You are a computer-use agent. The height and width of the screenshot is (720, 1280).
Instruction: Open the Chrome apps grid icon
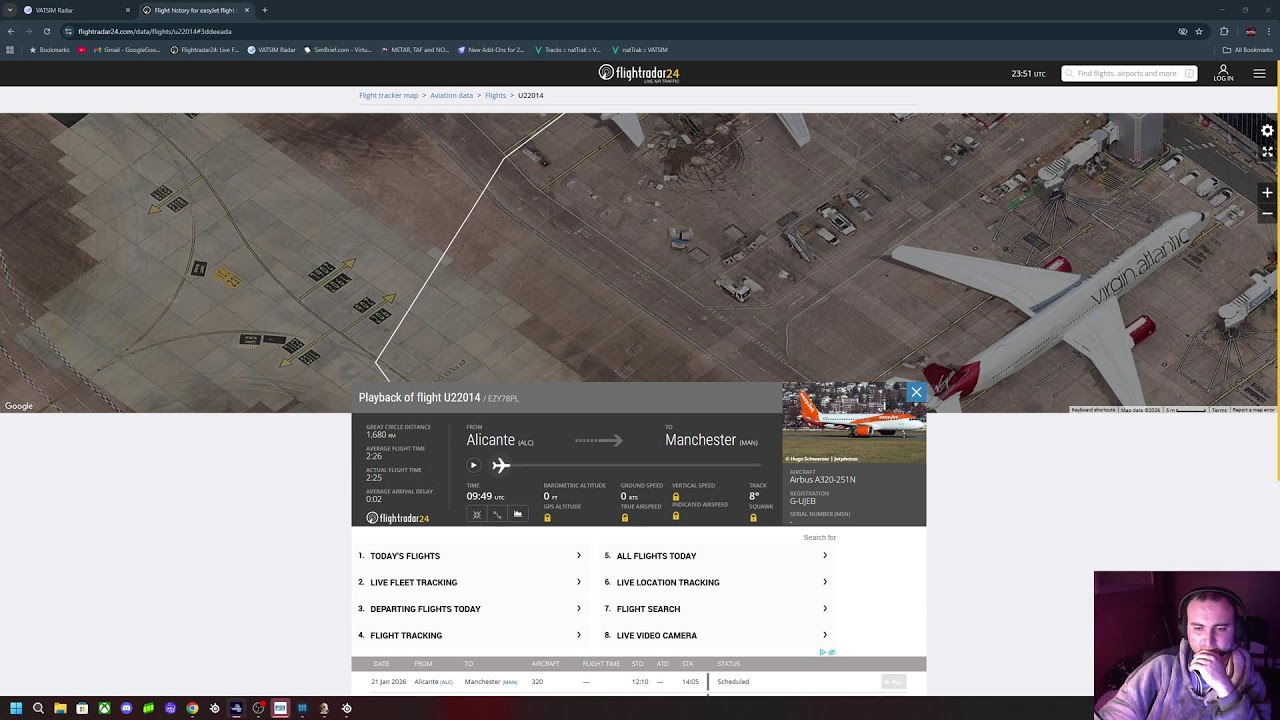[x=10, y=50]
